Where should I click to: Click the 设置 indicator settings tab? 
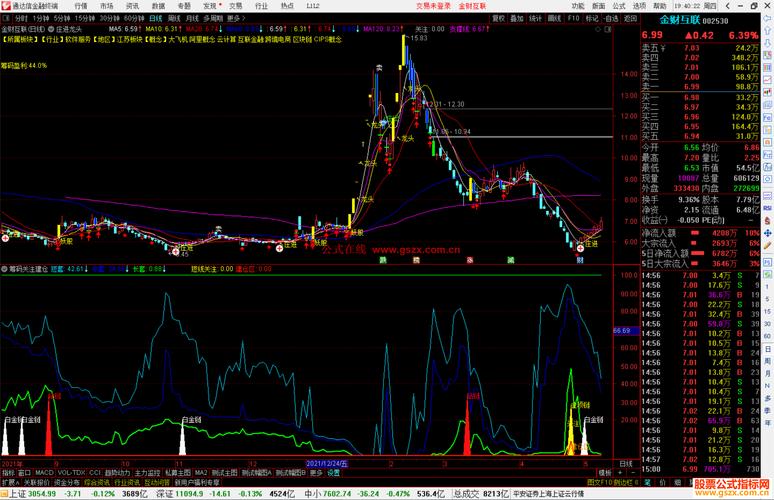[334, 473]
